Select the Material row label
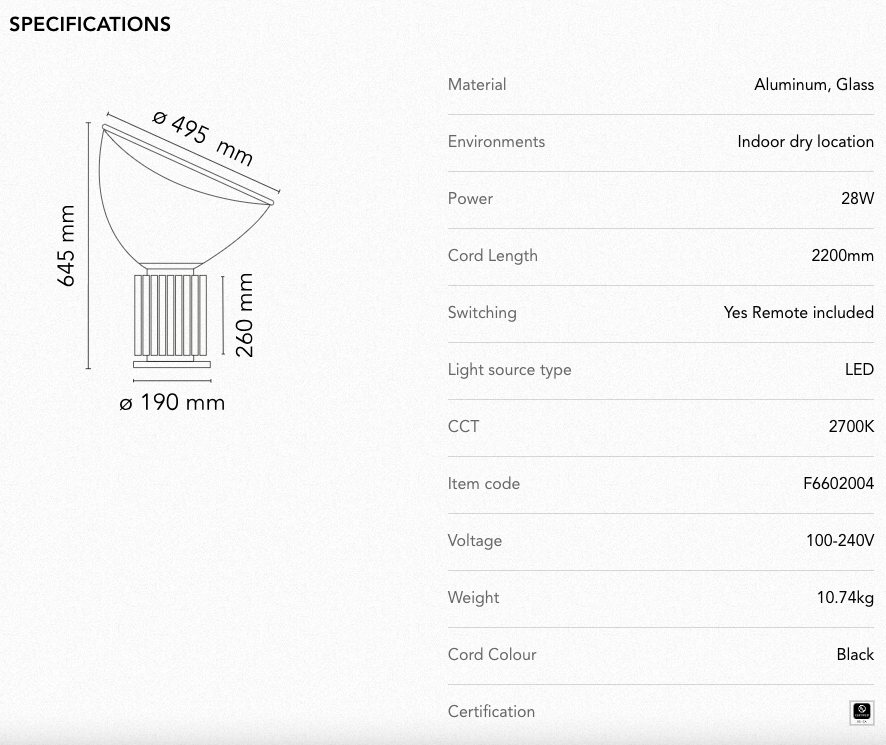Viewport: 886px width, 745px height. (x=477, y=85)
